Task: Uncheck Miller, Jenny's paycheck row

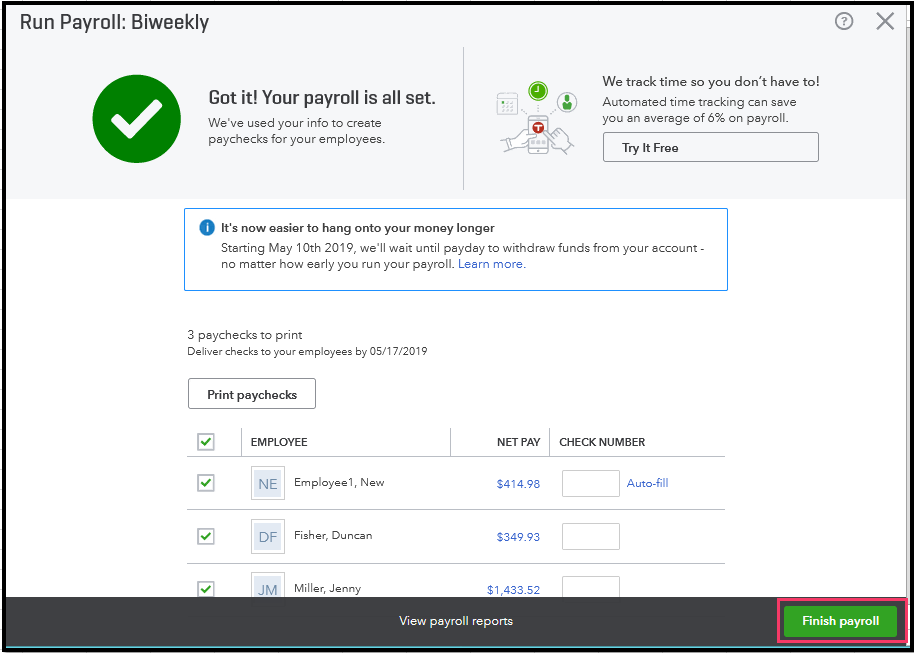Action: [206, 588]
